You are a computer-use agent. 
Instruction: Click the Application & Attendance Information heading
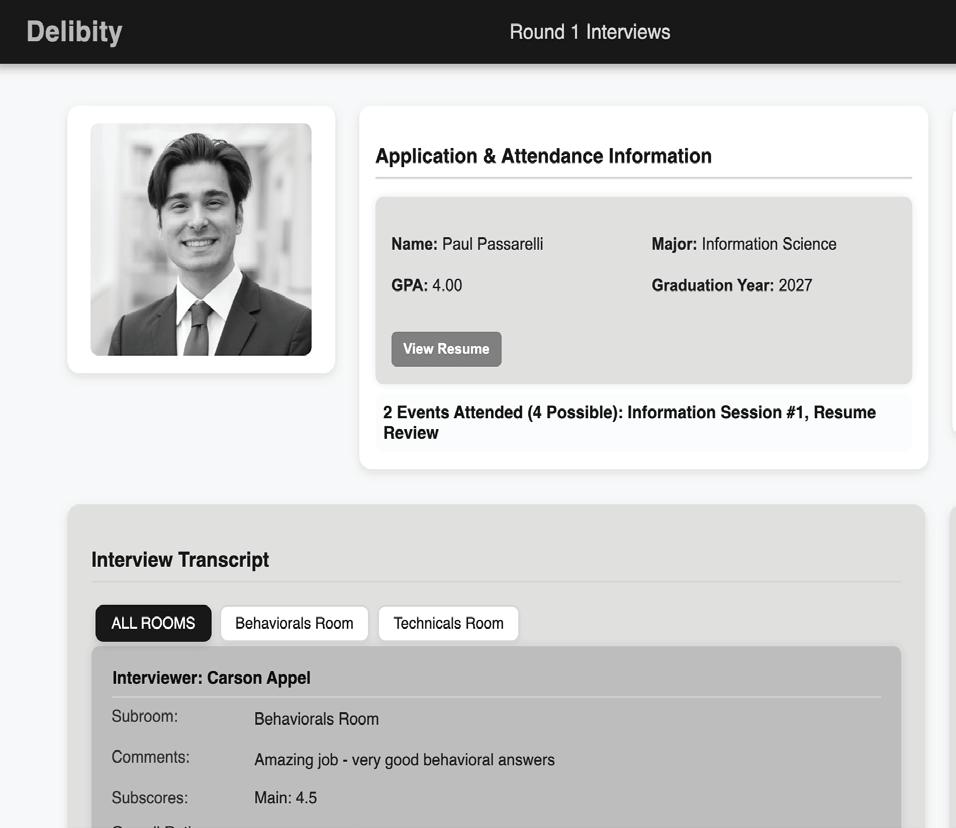tap(543, 156)
